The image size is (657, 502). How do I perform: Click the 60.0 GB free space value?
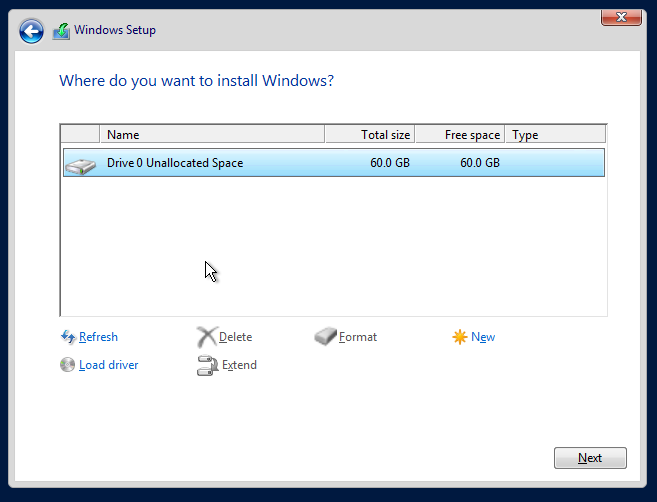pyautogui.click(x=480, y=163)
